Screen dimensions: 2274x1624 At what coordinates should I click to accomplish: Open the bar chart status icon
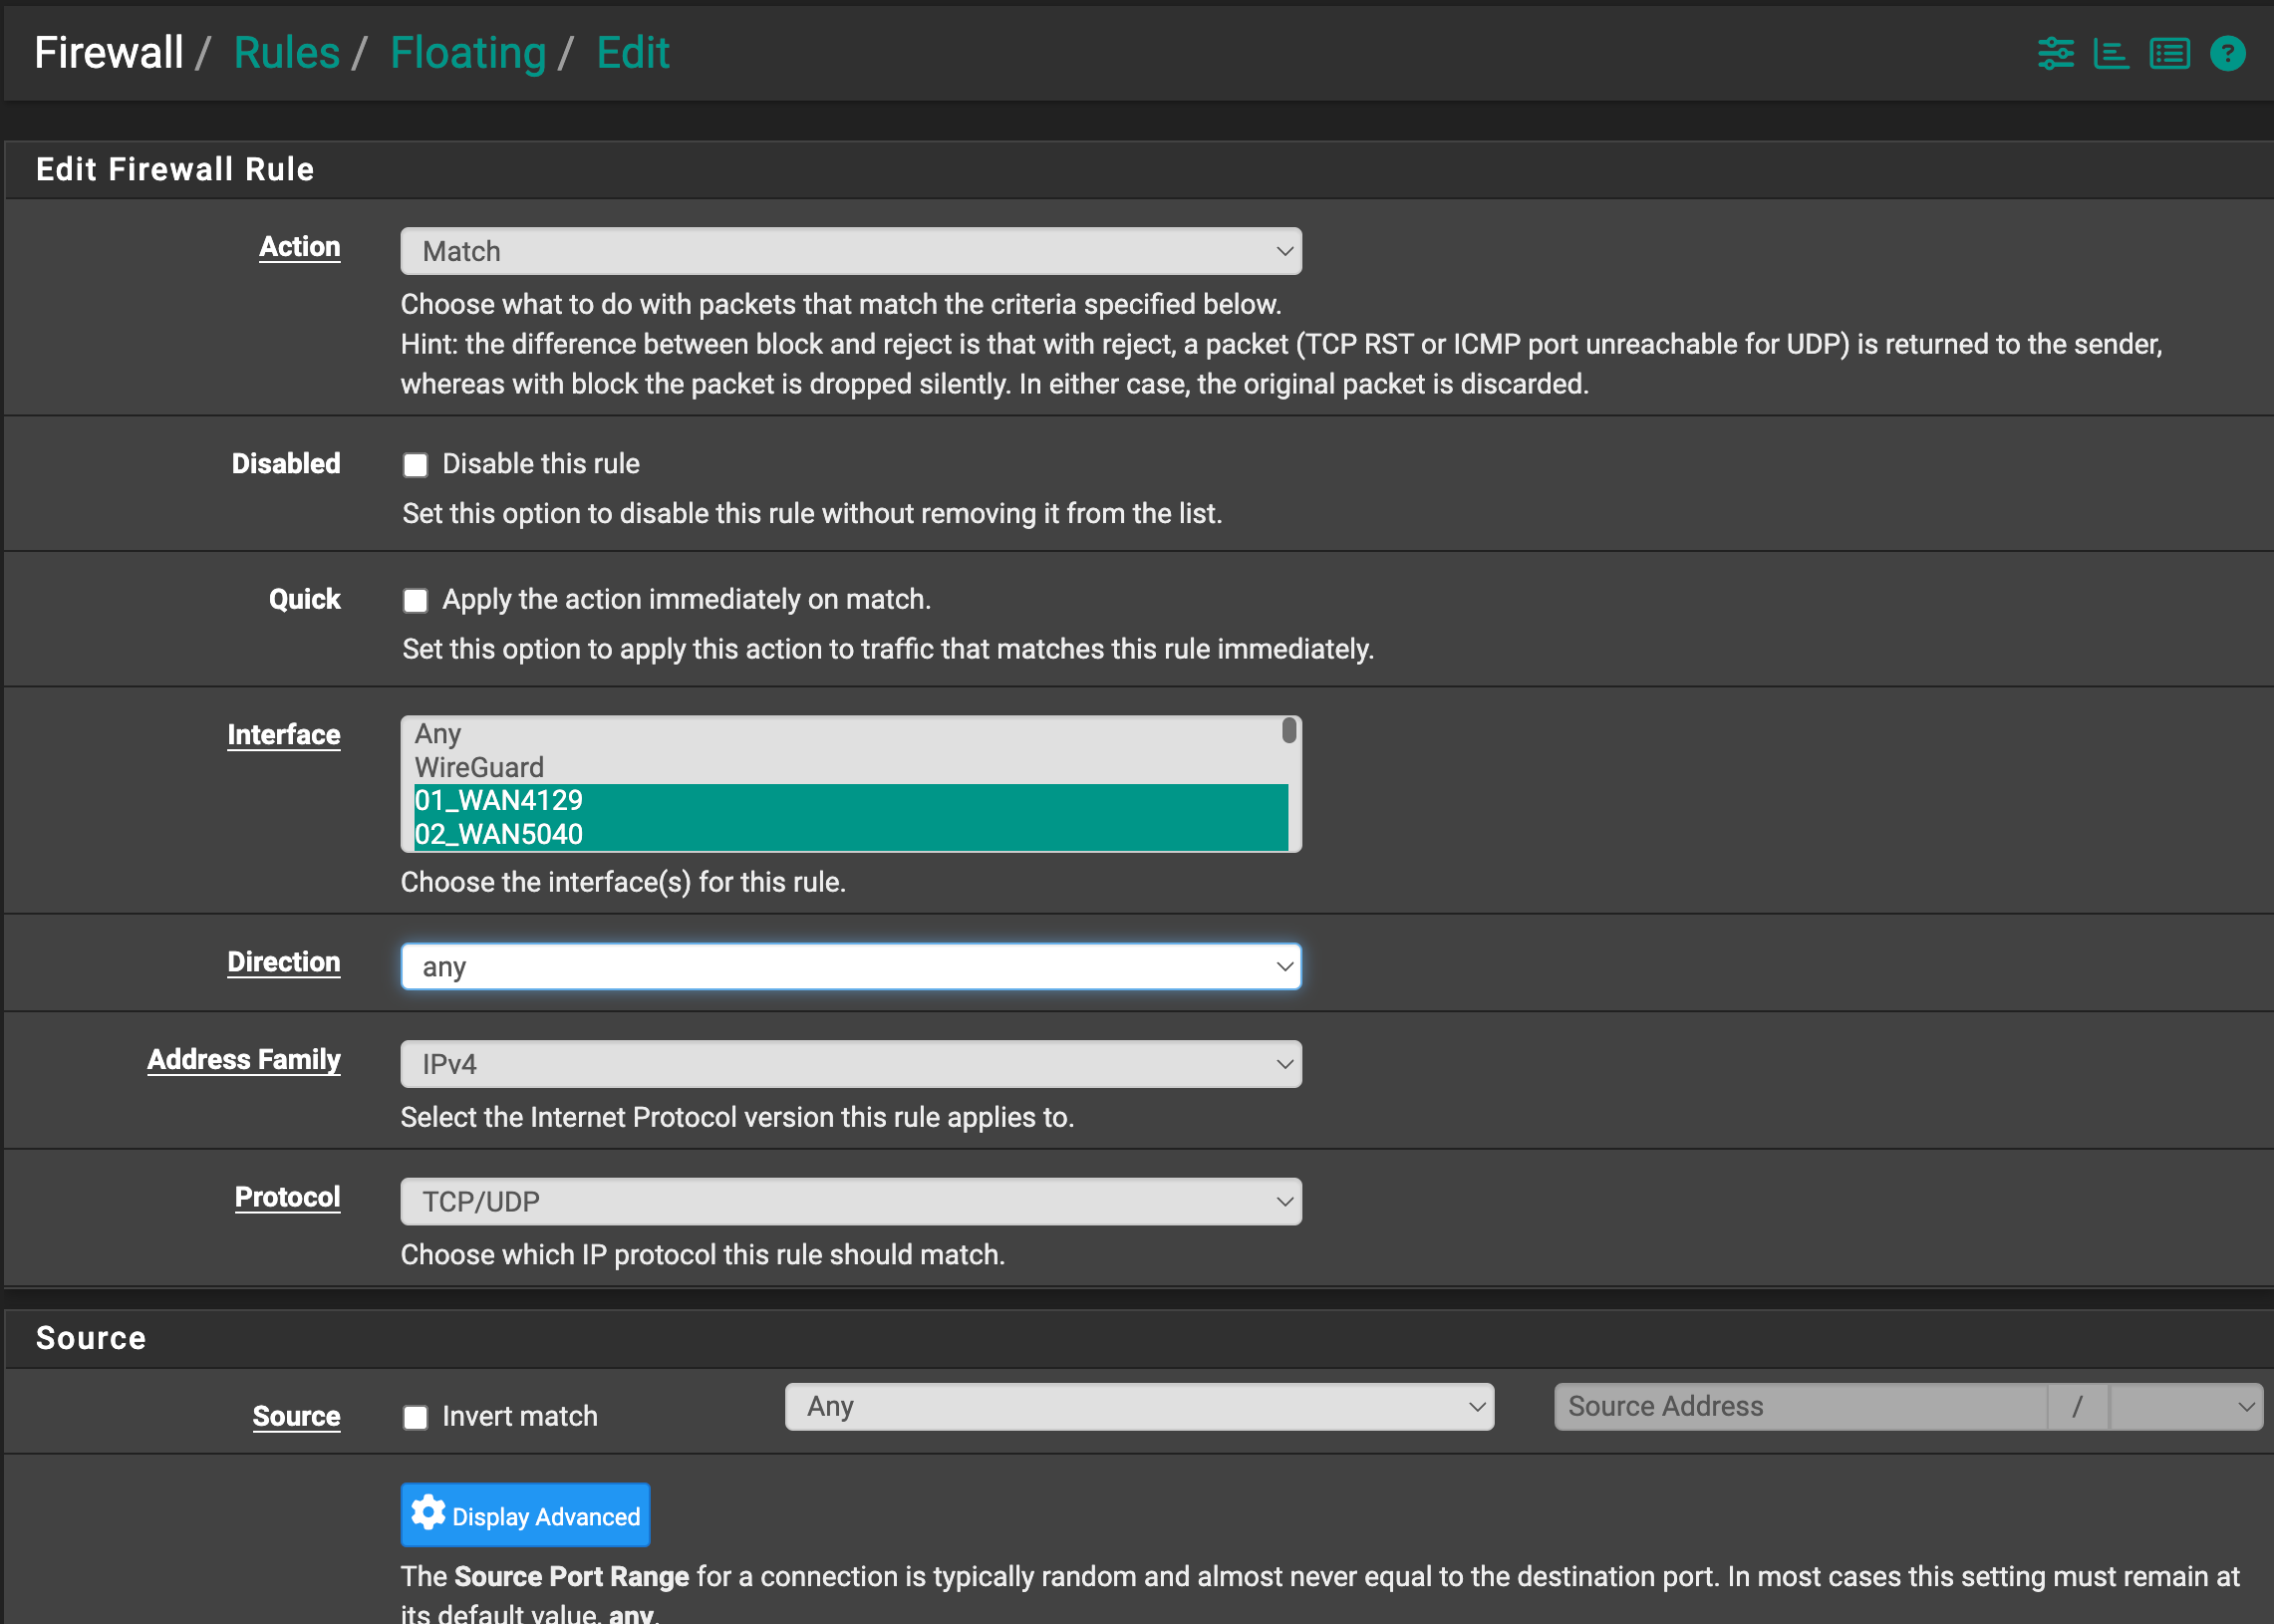2110,53
